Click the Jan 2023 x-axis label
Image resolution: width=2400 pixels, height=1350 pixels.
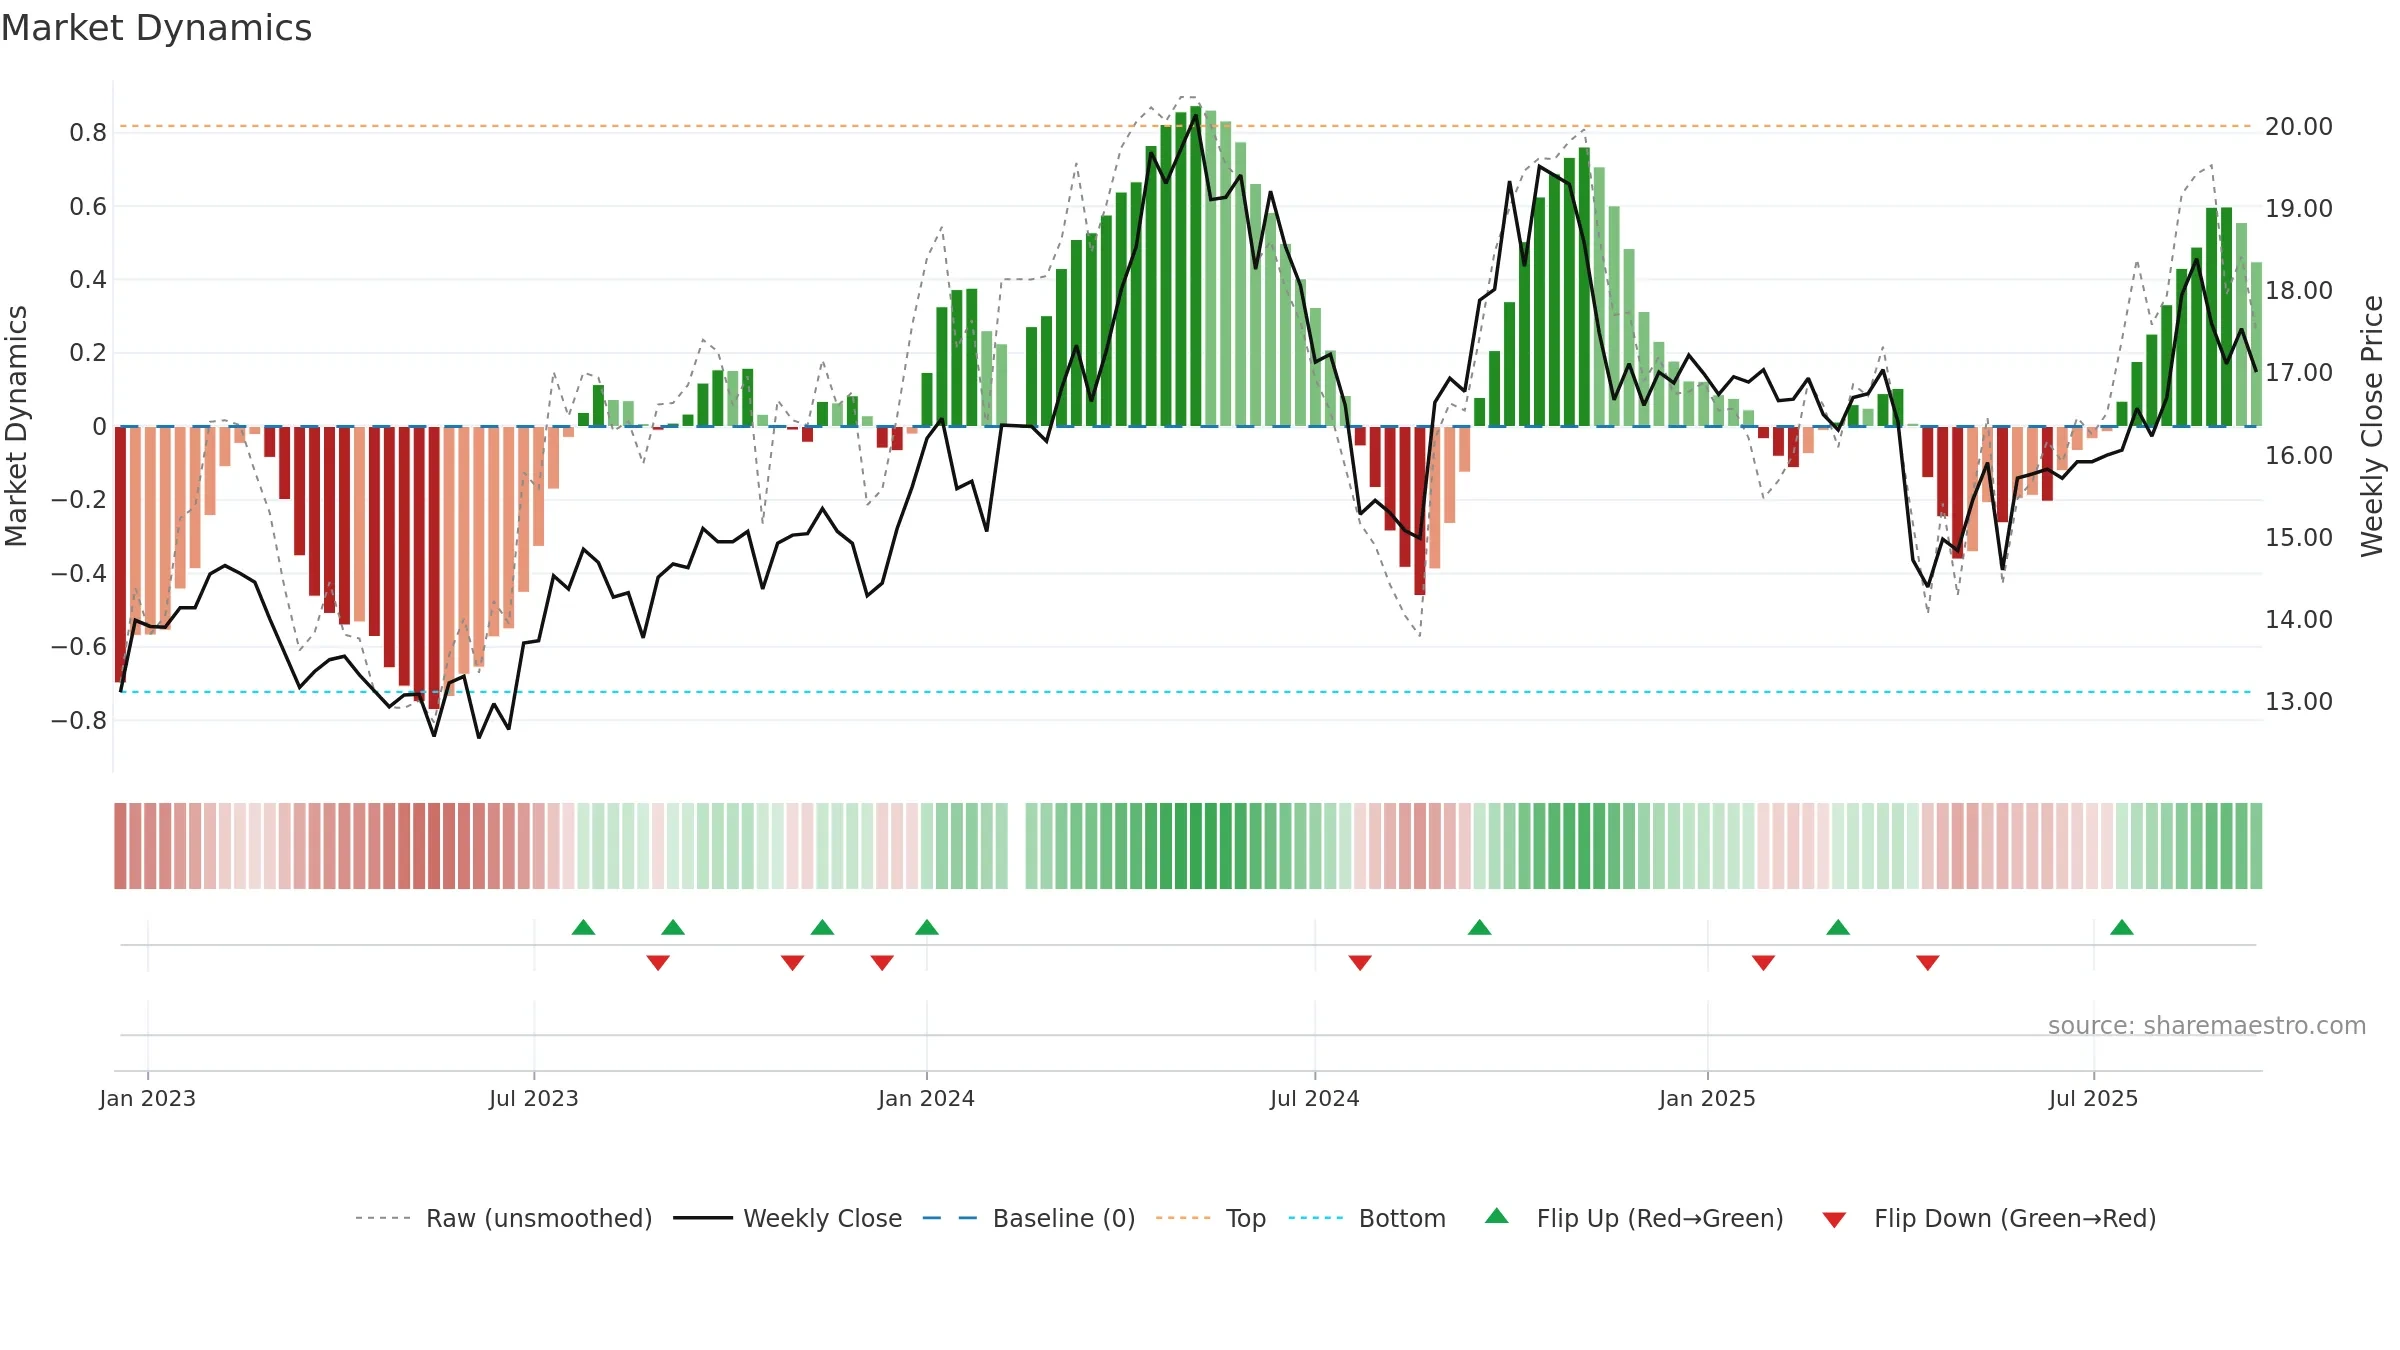pyautogui.click(x=148, y=1098)
